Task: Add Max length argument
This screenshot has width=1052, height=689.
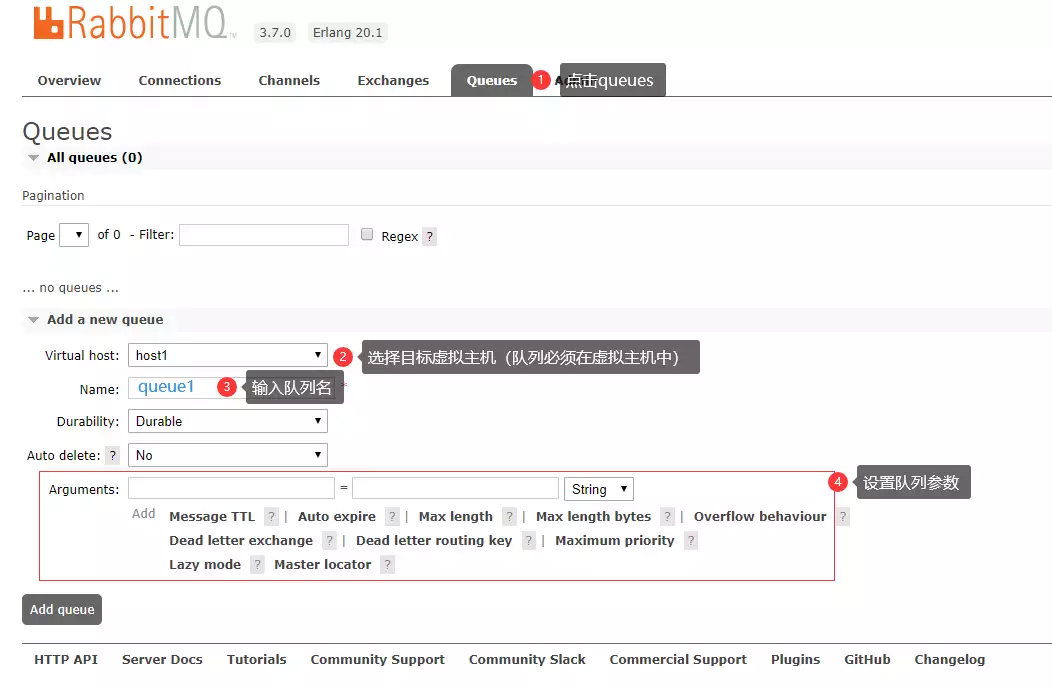Action: pos(456,517)
